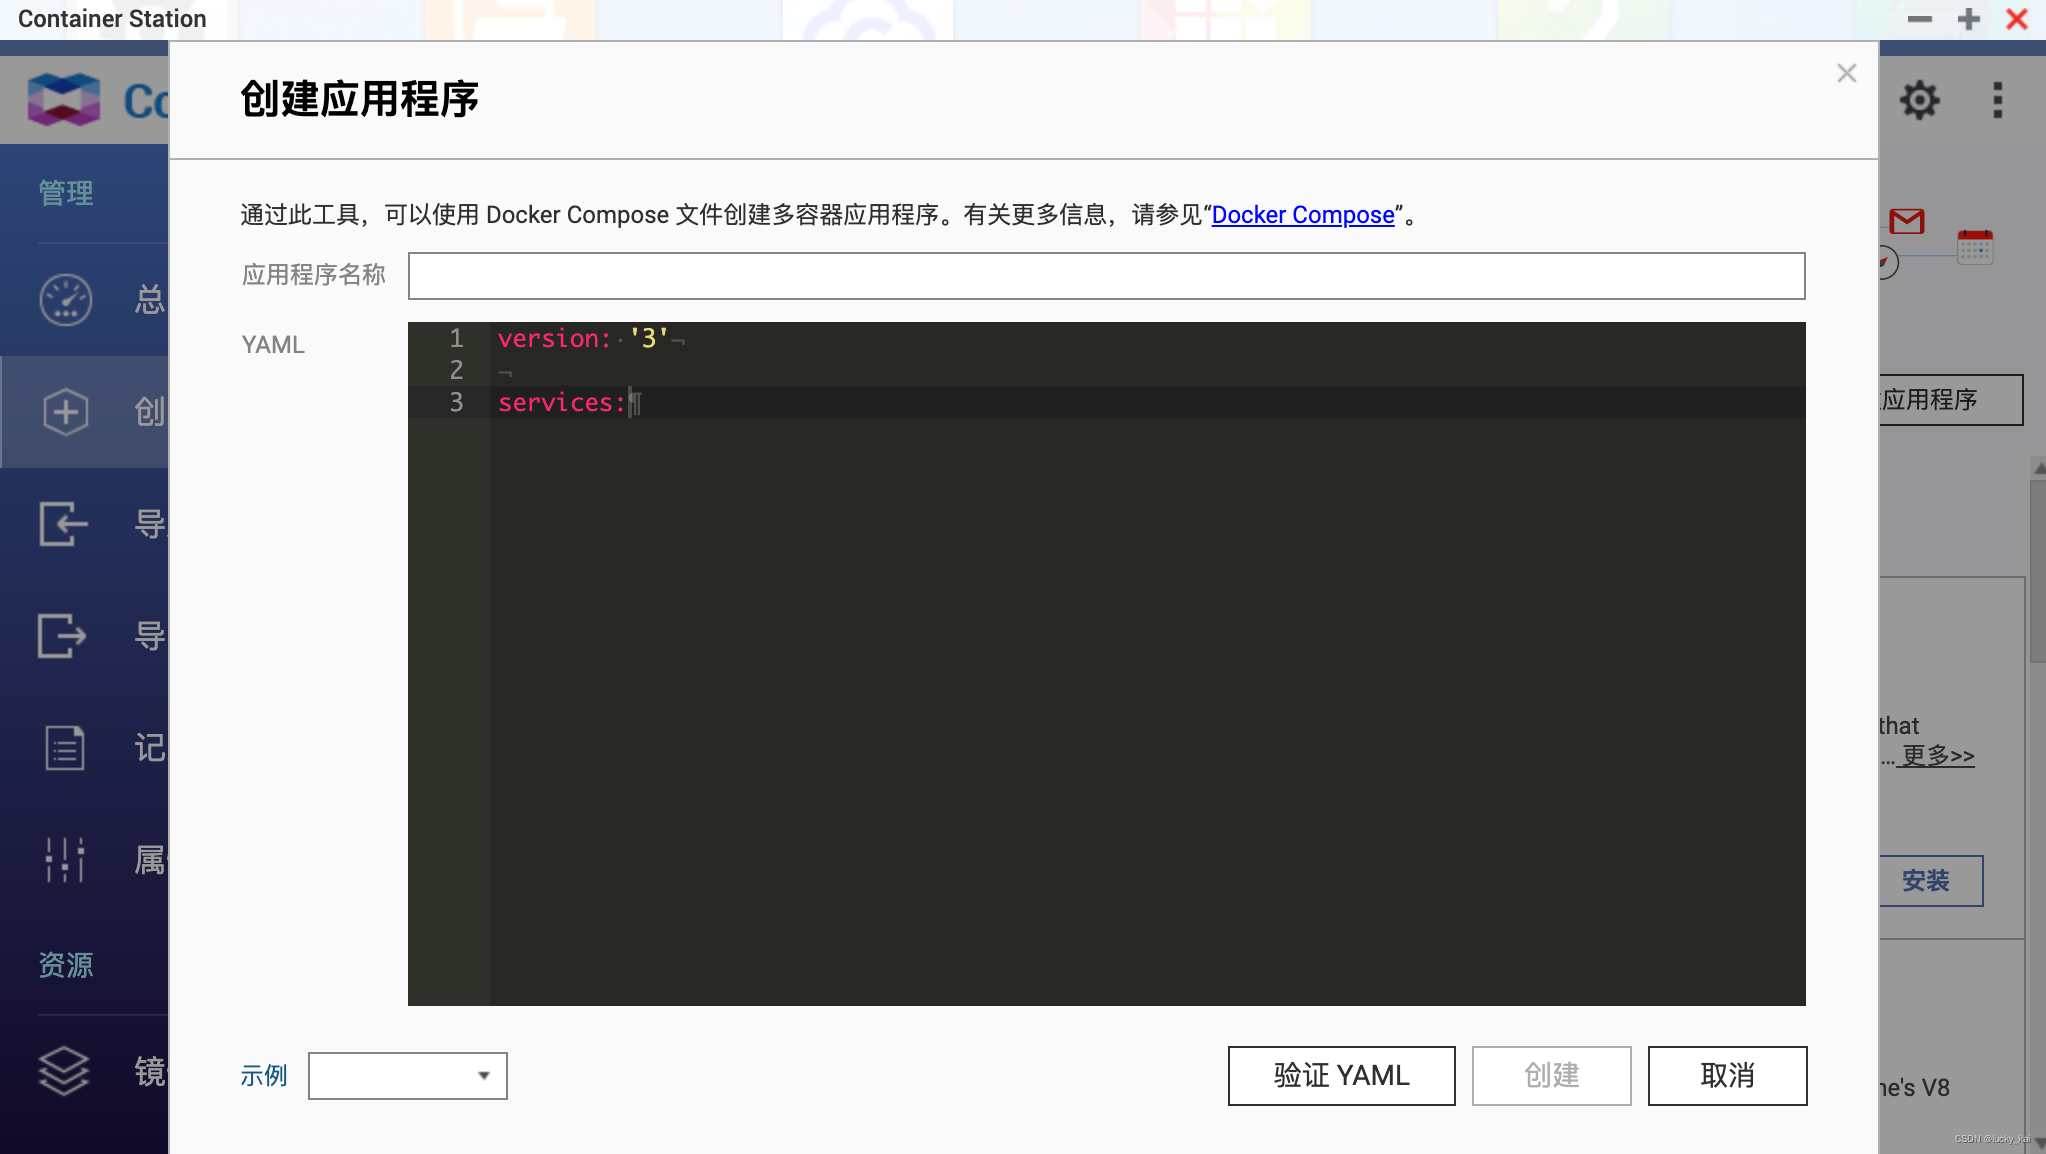Image resolution: width=2046 pixels, height=1154 pixels.
Task: Focus the 应用程序名称 name input field
Action: tap(1106, 276)
